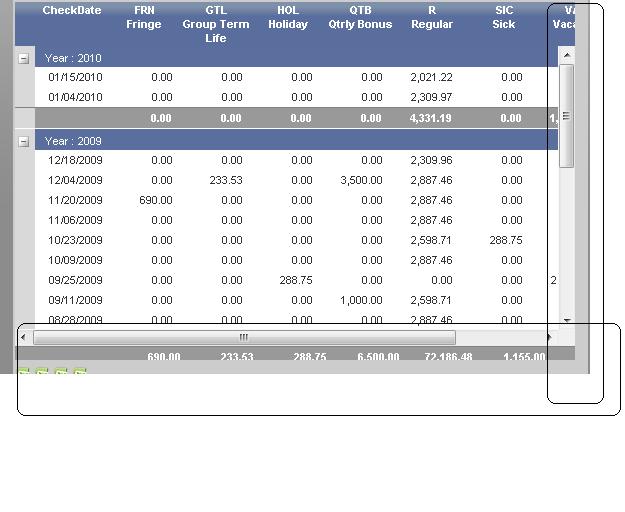Select the Year : 2009 group row label

(x=73, y=141)
